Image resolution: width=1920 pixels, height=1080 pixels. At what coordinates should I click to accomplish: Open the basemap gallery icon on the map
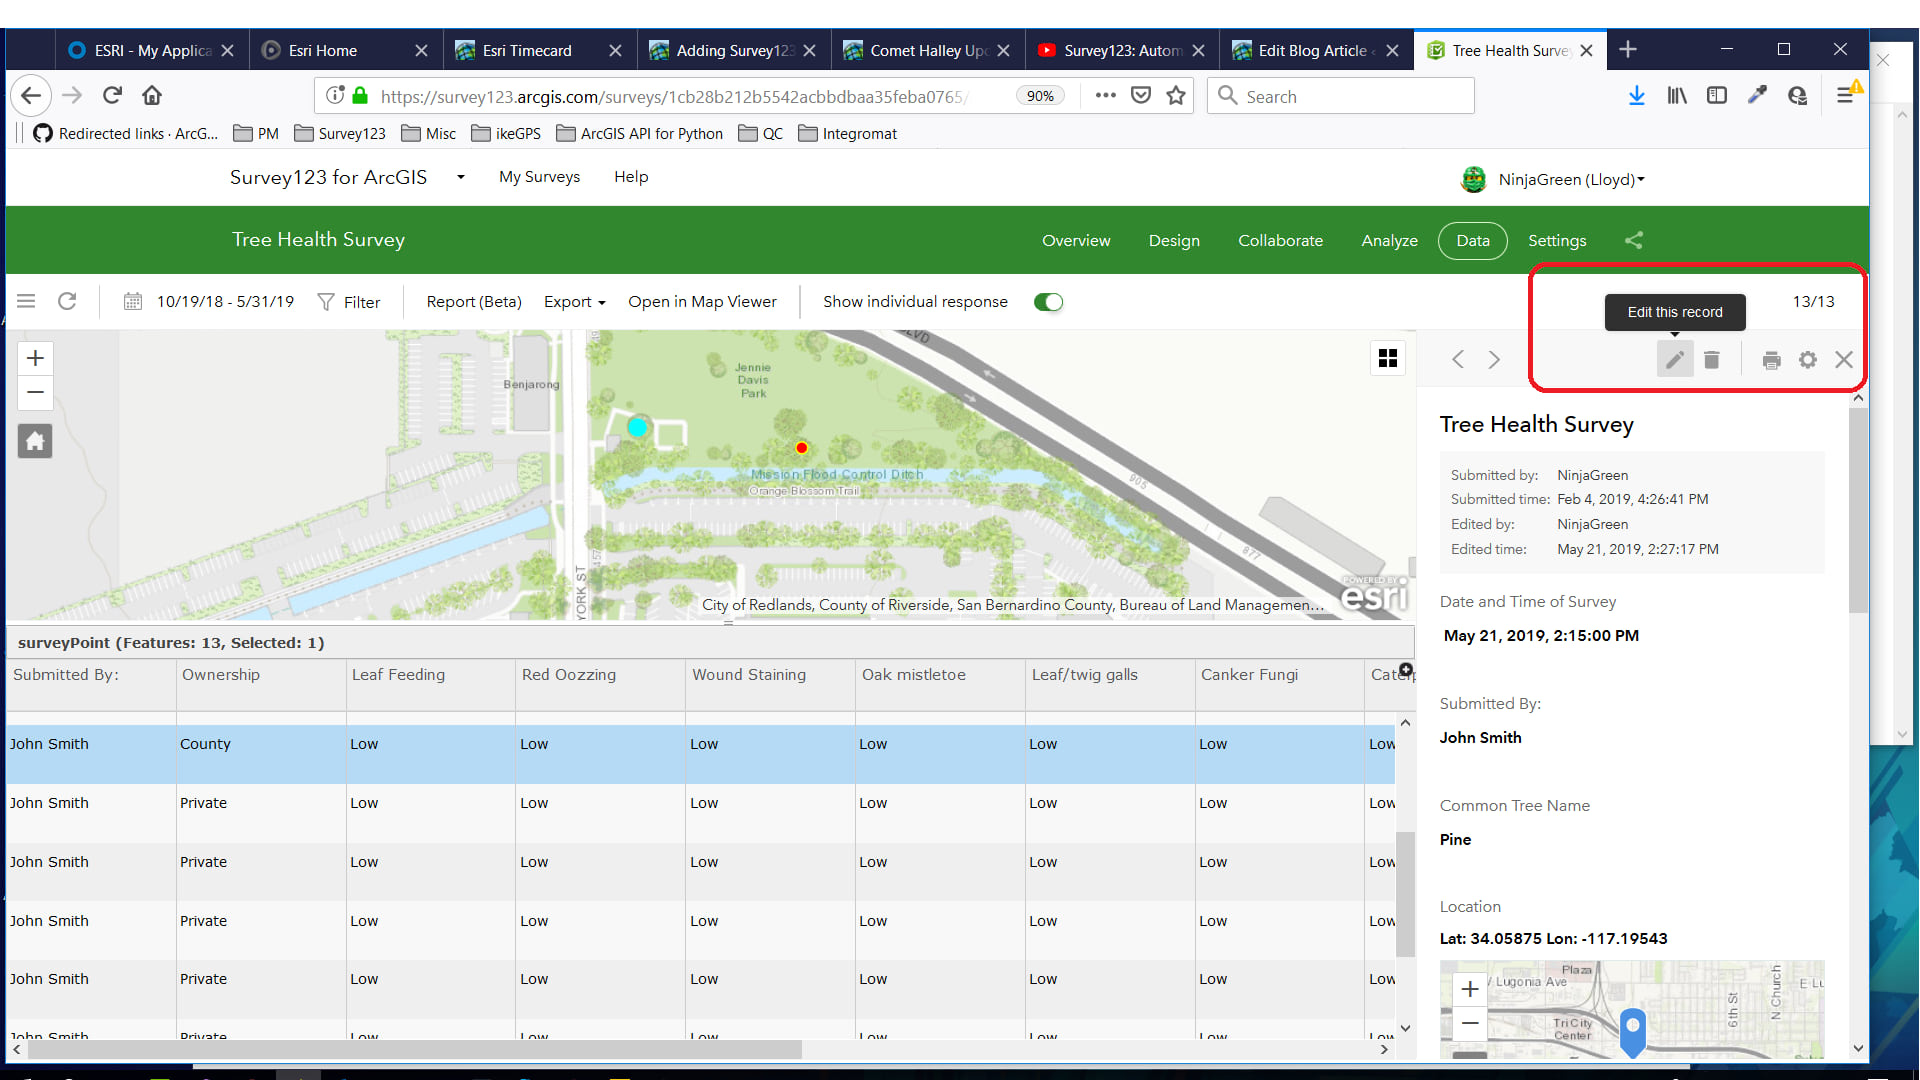pos(1387,358)
